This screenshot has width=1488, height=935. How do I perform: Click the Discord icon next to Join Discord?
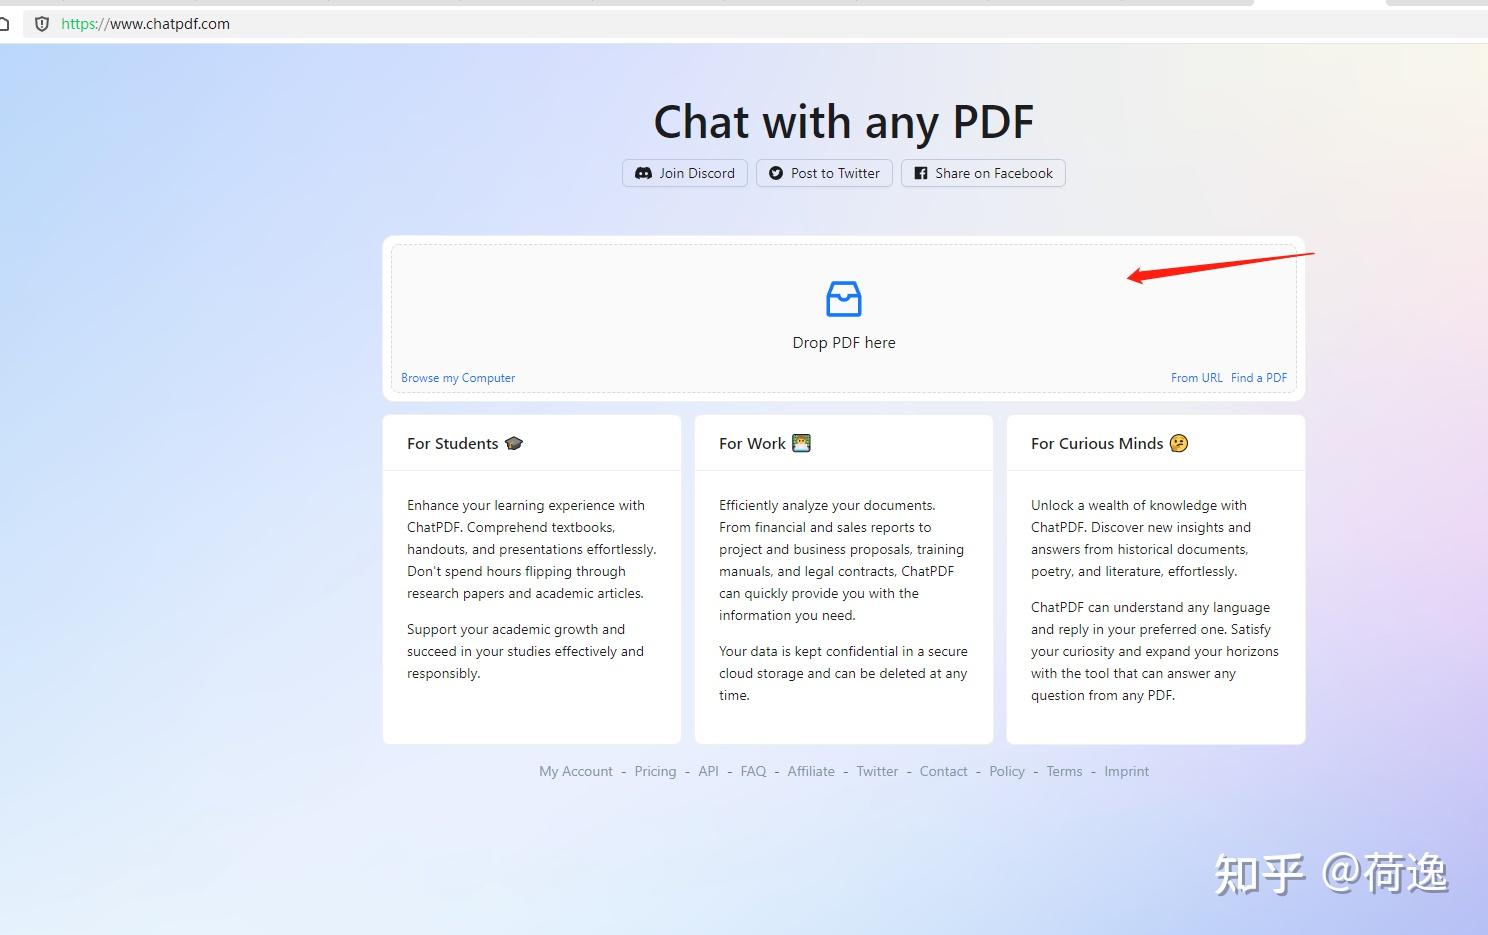coord(644,173)
